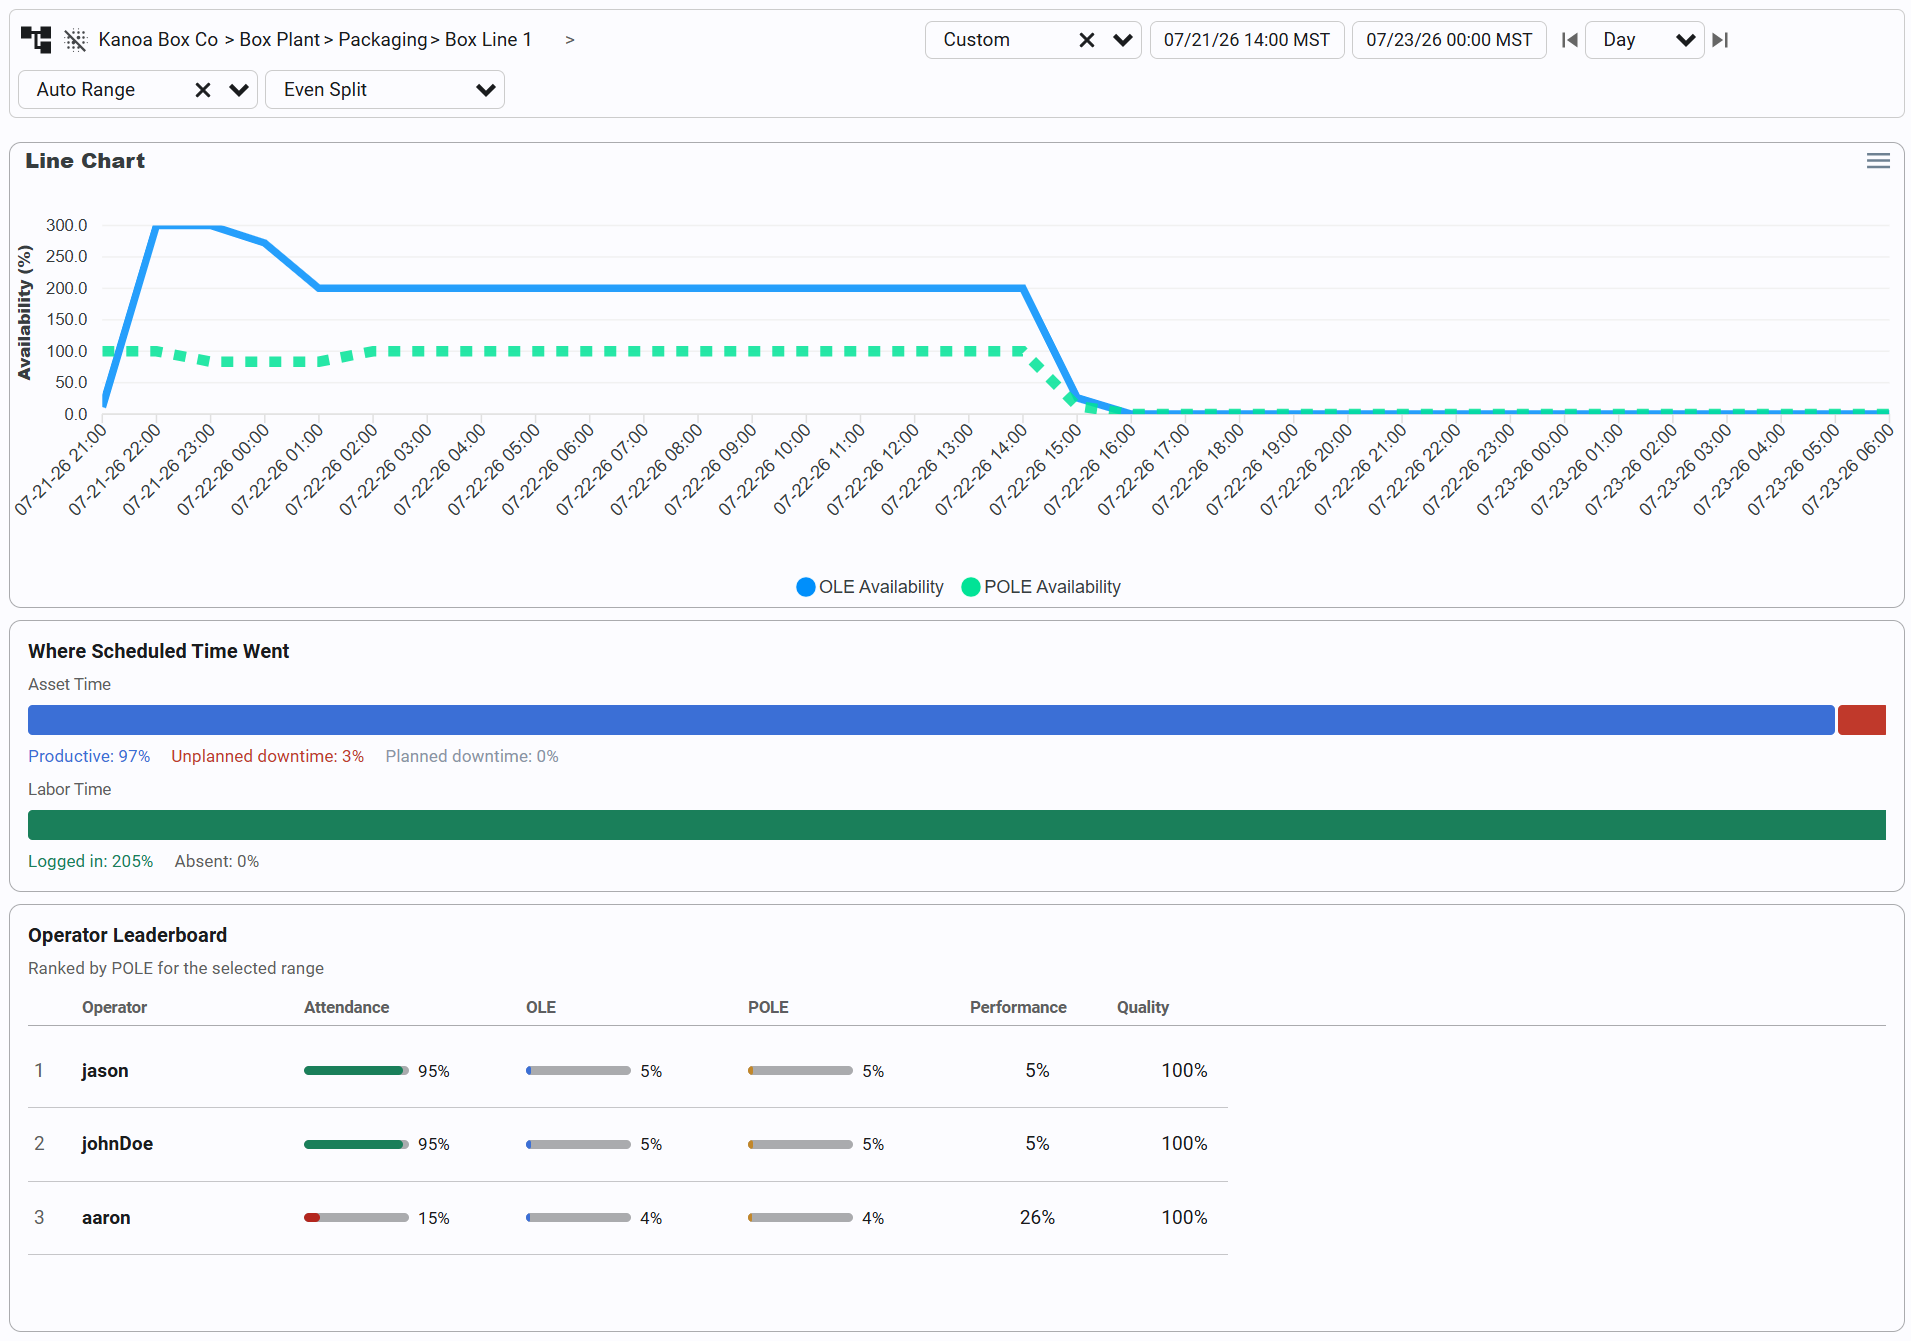The height and width of the screenshot is (1341, 1911).
Task: Click the red unplanned downtime bar segment
Action: pos(1862,720)
